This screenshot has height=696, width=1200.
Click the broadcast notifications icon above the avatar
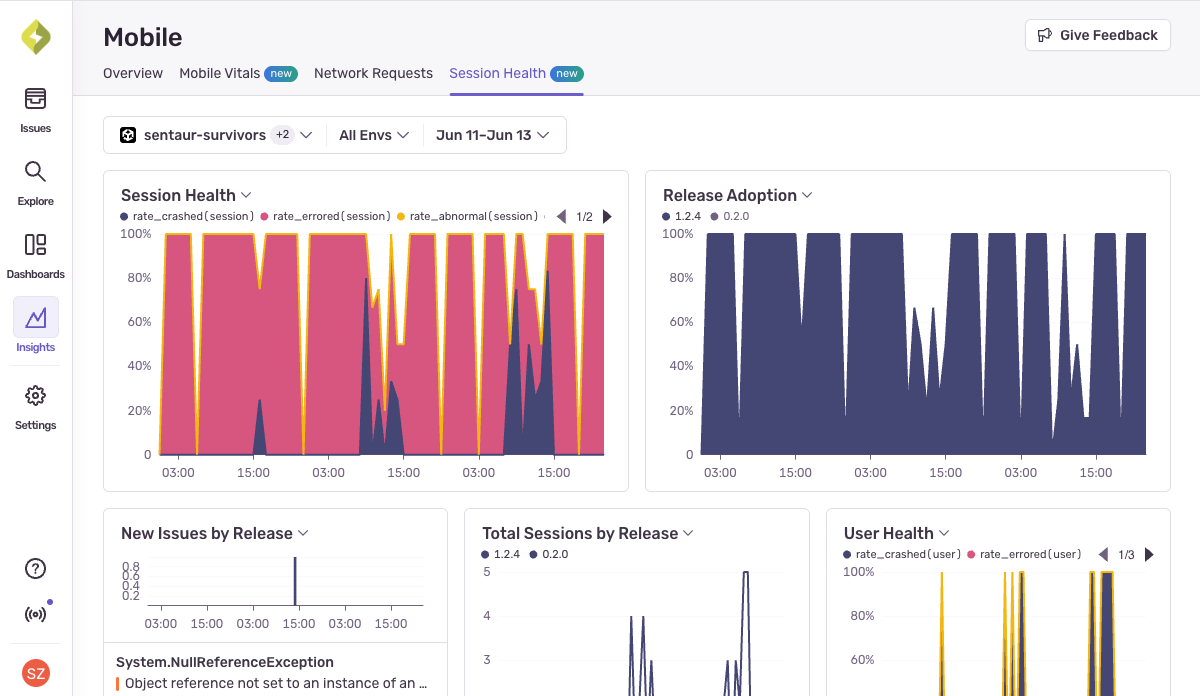coord(35,614)
